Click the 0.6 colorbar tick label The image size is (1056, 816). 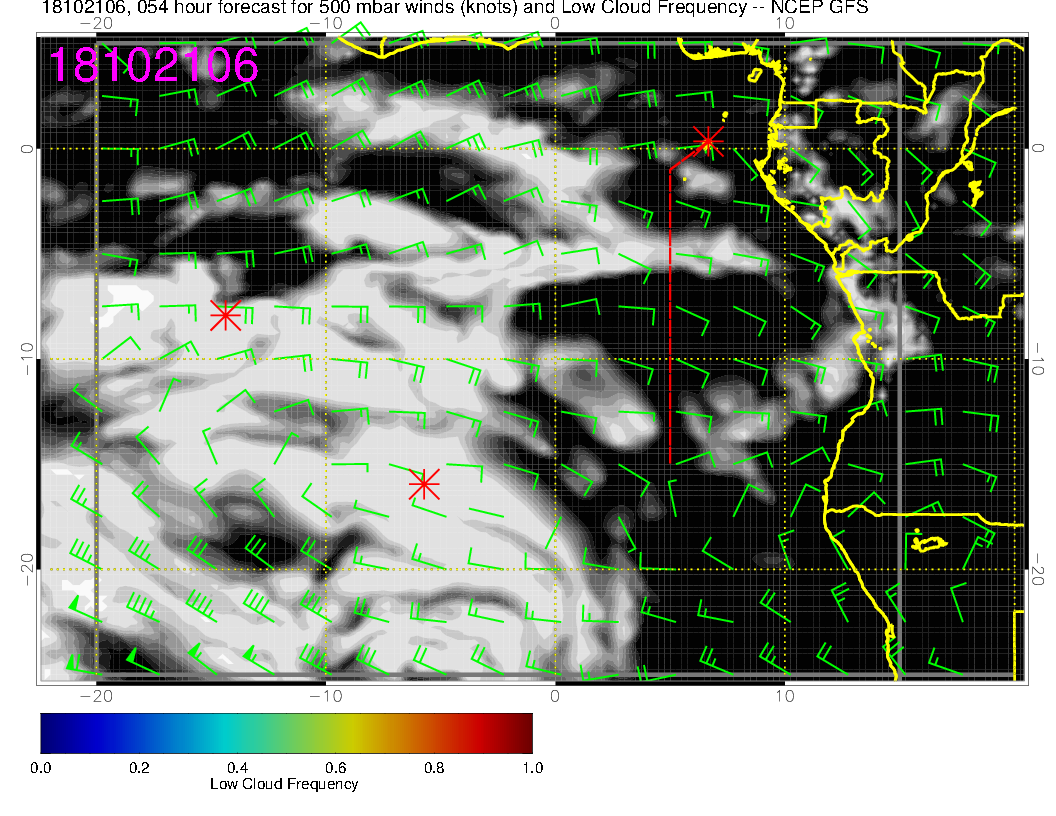335,768
